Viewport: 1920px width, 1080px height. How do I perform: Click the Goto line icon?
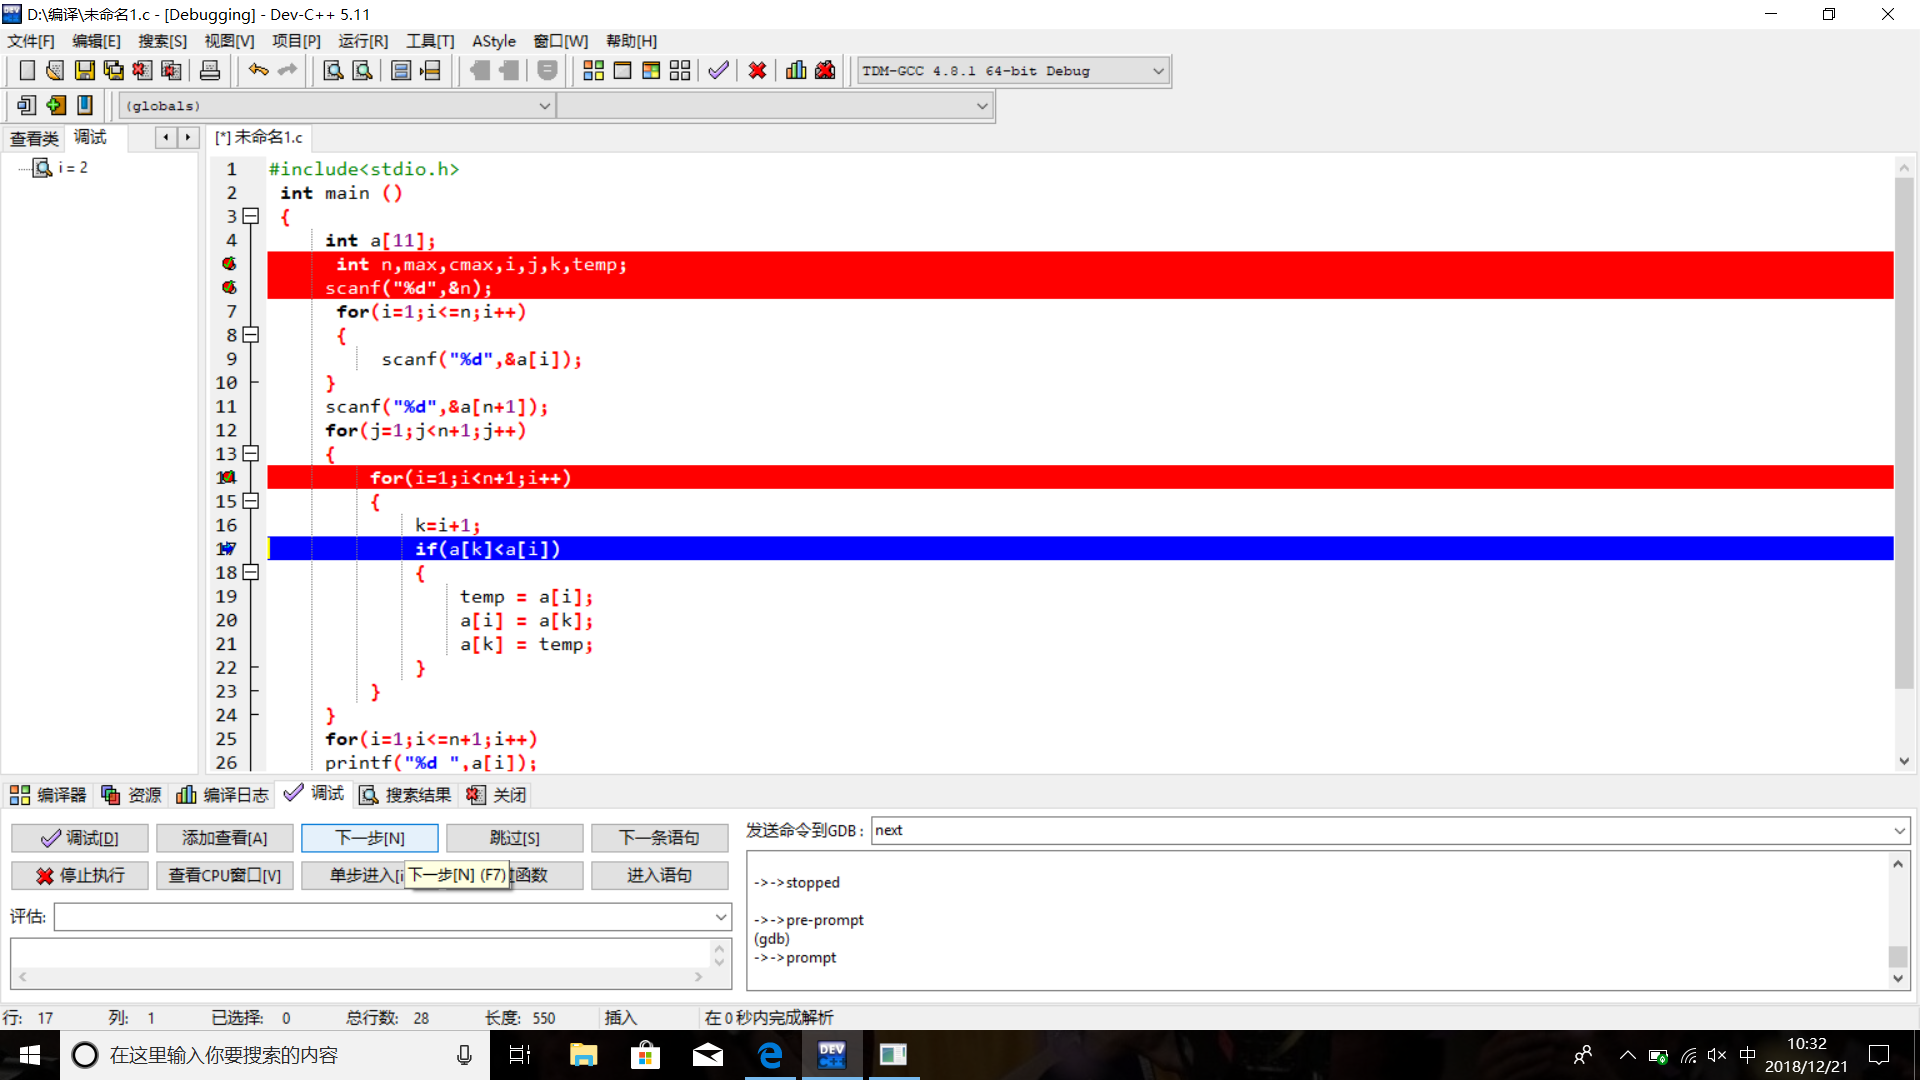(x=431, y=71)
